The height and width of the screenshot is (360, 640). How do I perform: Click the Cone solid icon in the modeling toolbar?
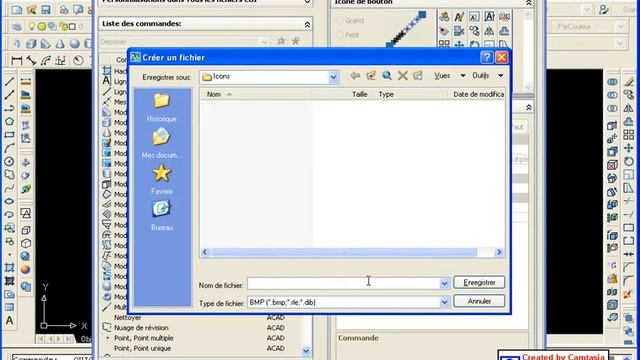60,43
